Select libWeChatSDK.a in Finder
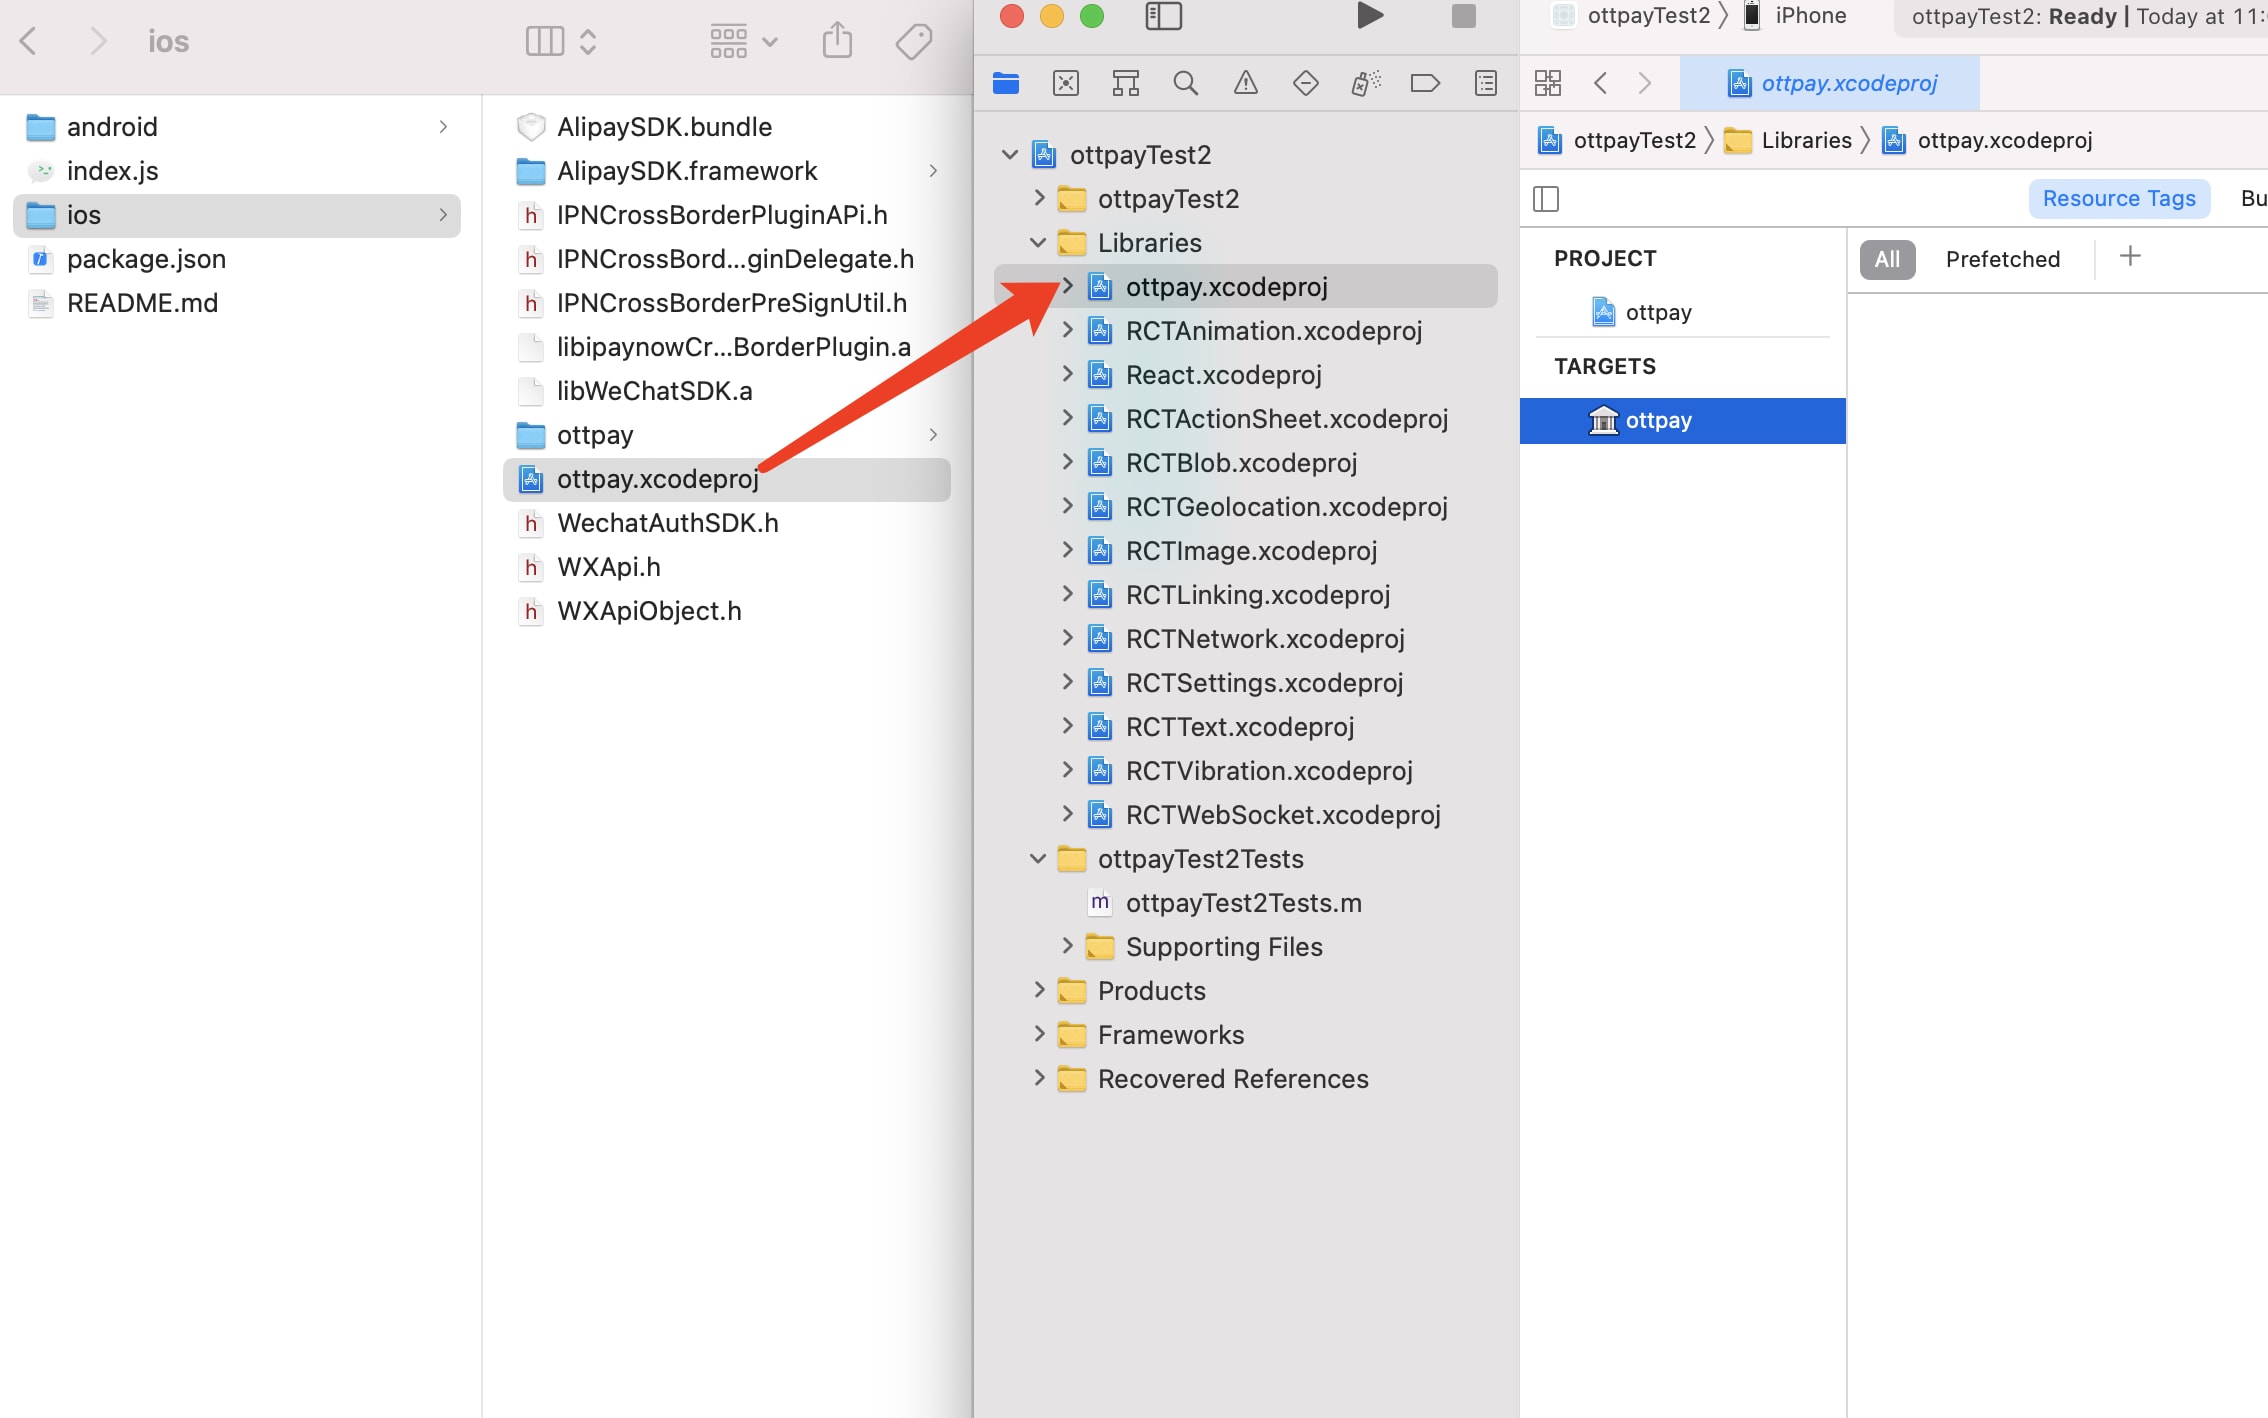The height and width of the screenshot is (1418, 2268). [x=727, y=391]
